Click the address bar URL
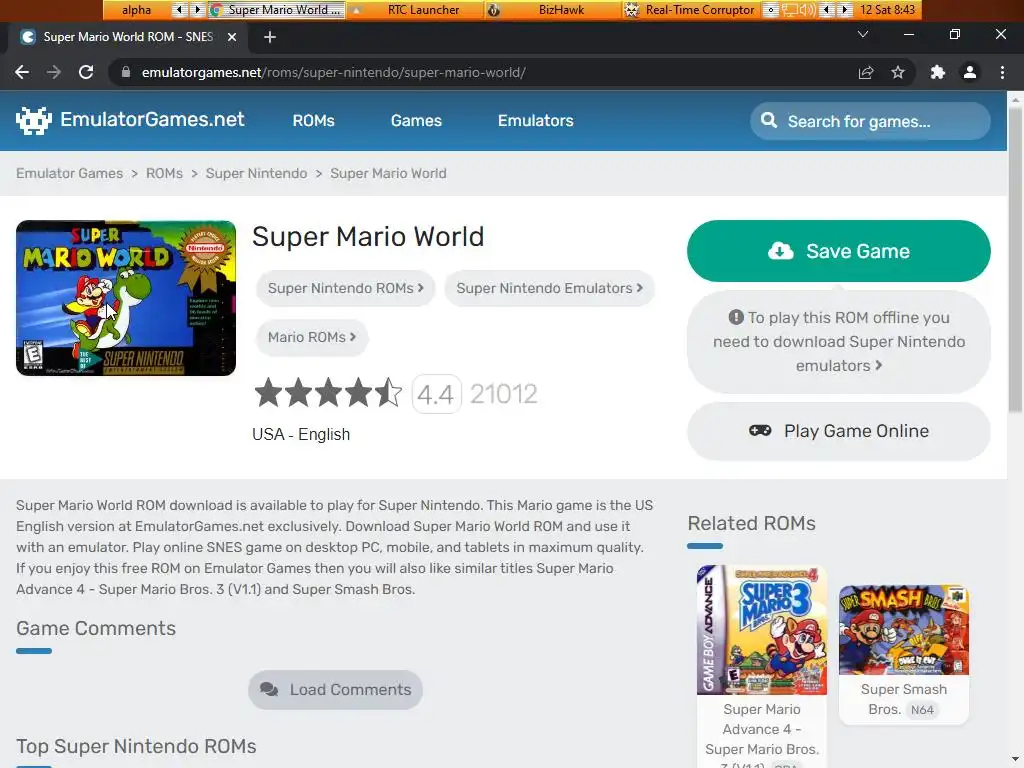The image size is (1024, 768). click(x=334, y=72)
